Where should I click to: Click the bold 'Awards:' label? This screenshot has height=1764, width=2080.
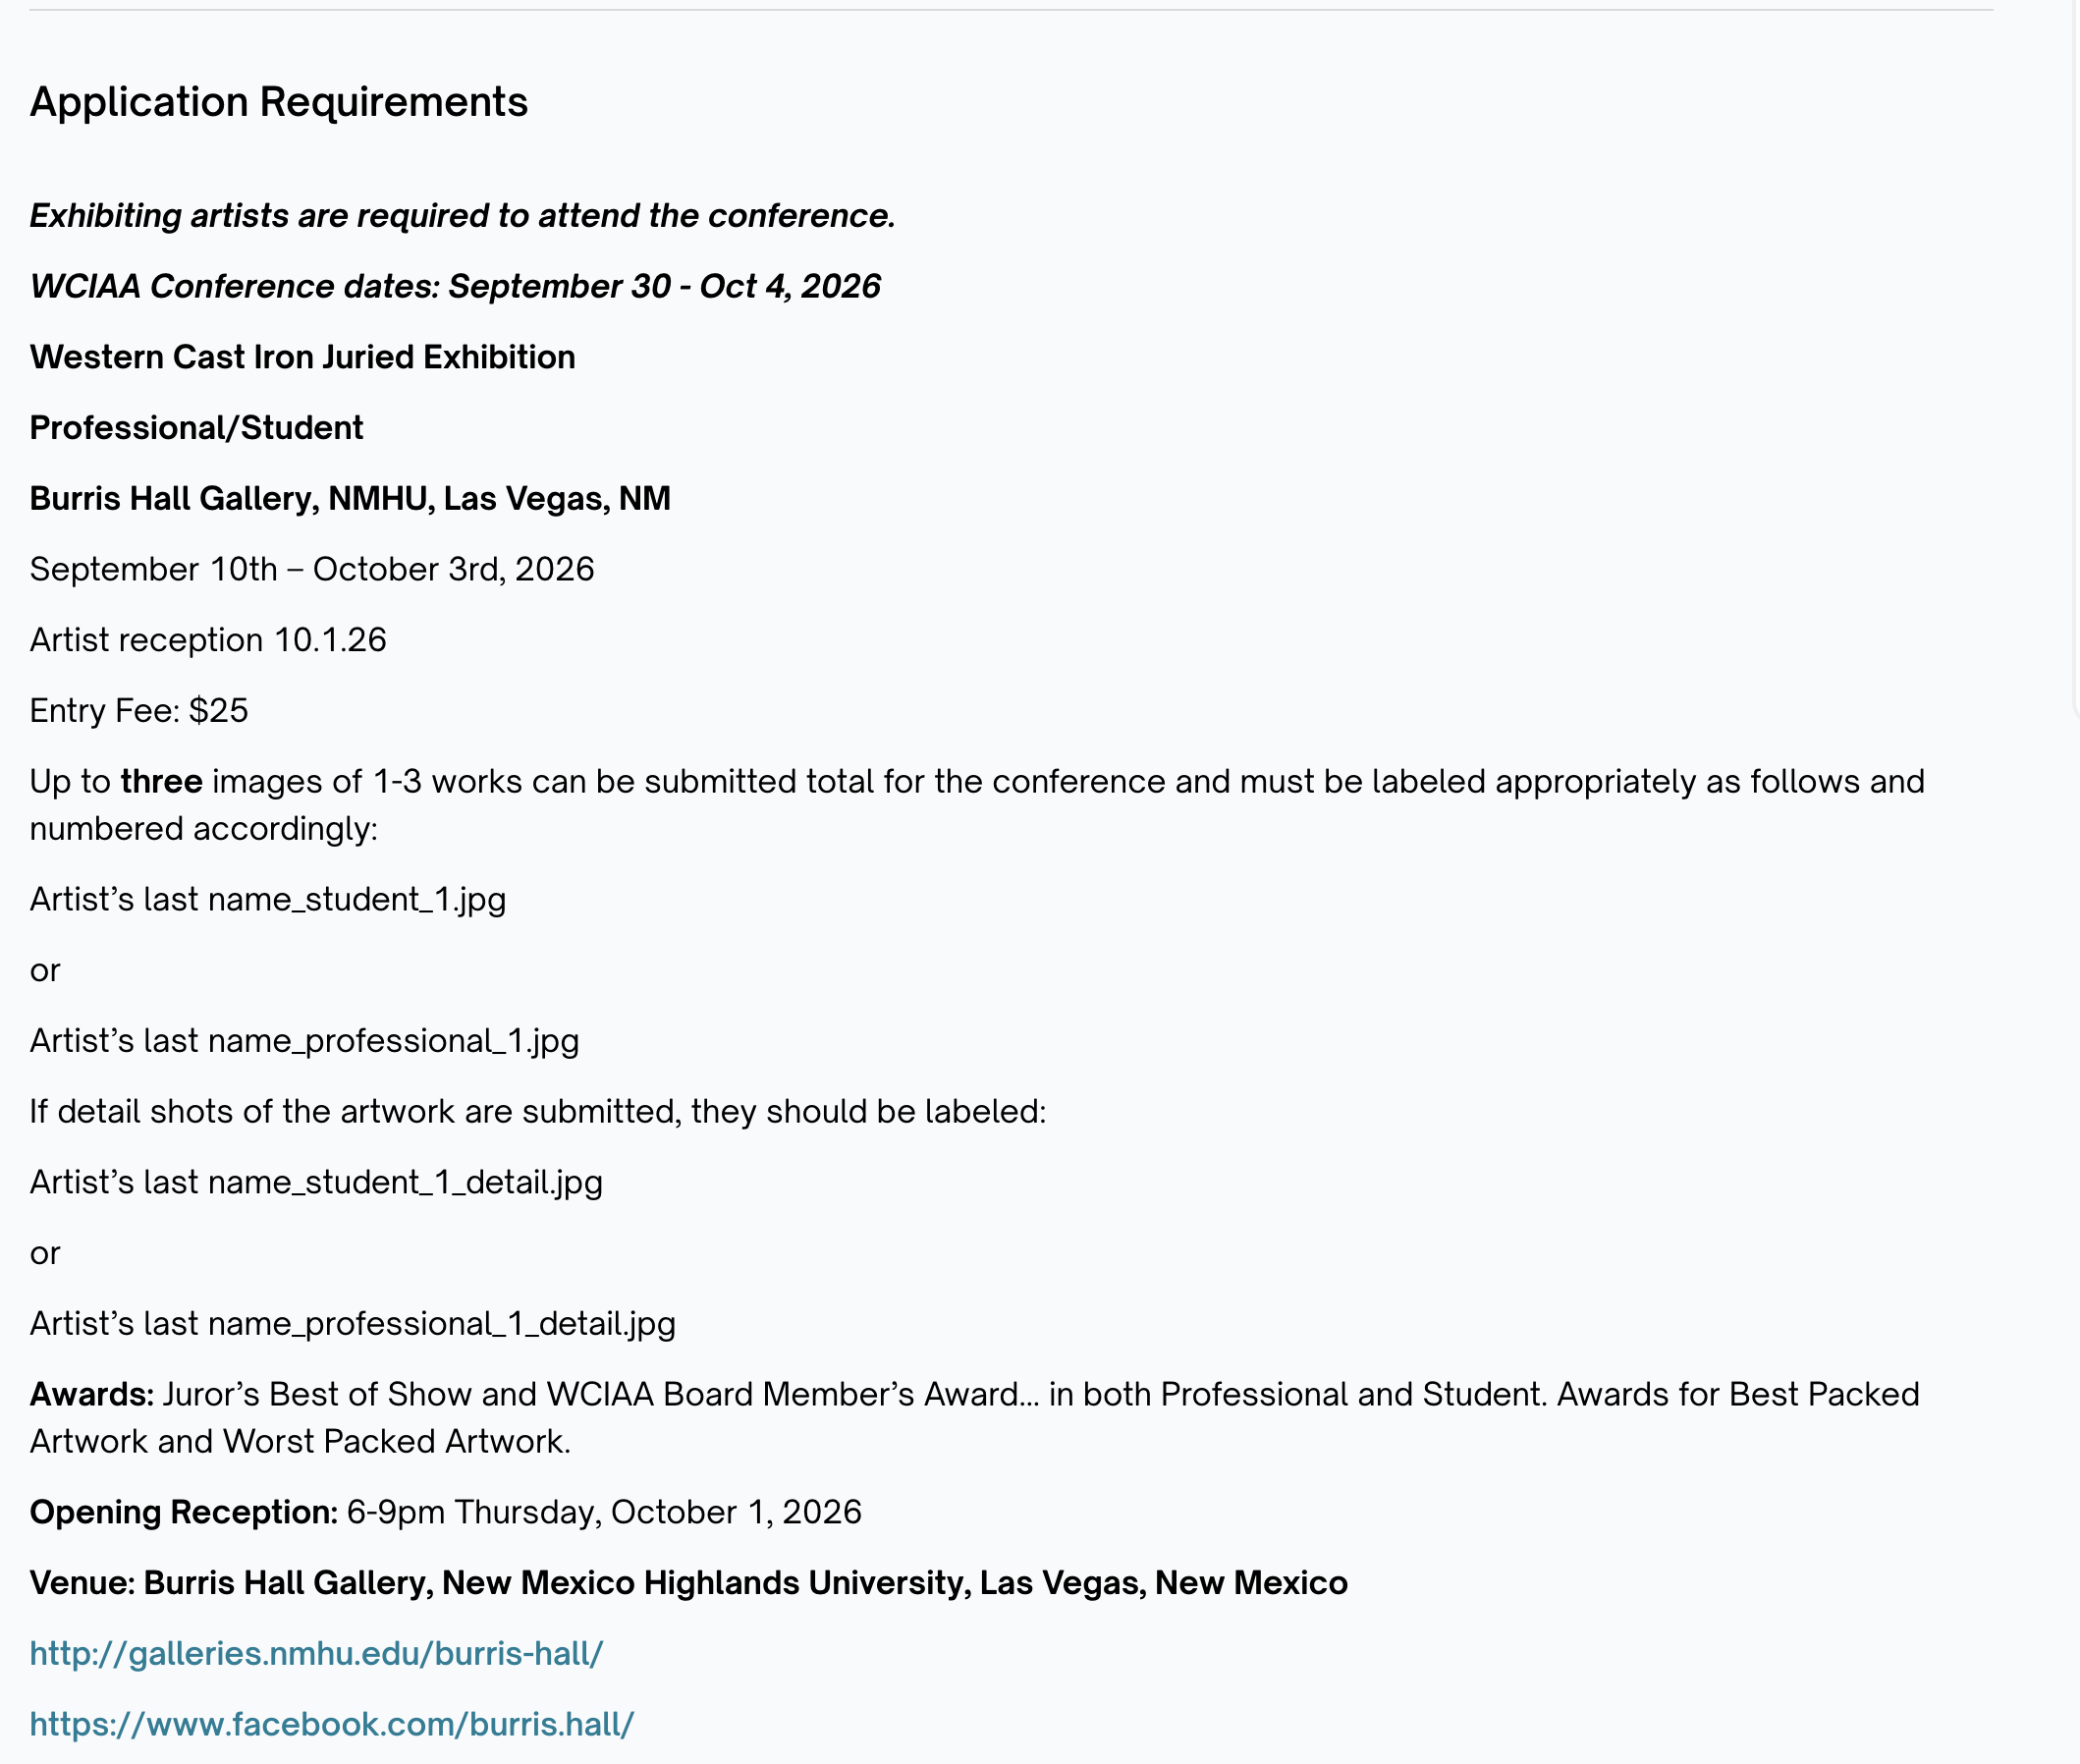92,1394
